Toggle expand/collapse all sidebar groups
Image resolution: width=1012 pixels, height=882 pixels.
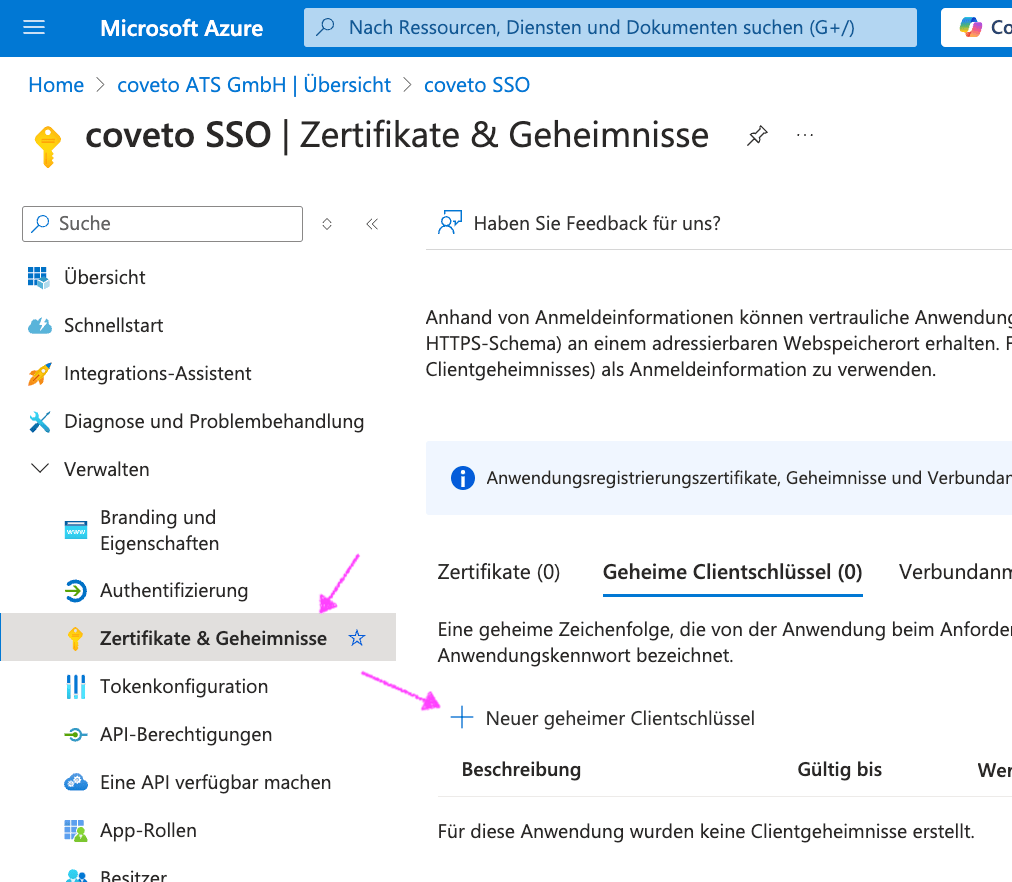tap(327, 224)
